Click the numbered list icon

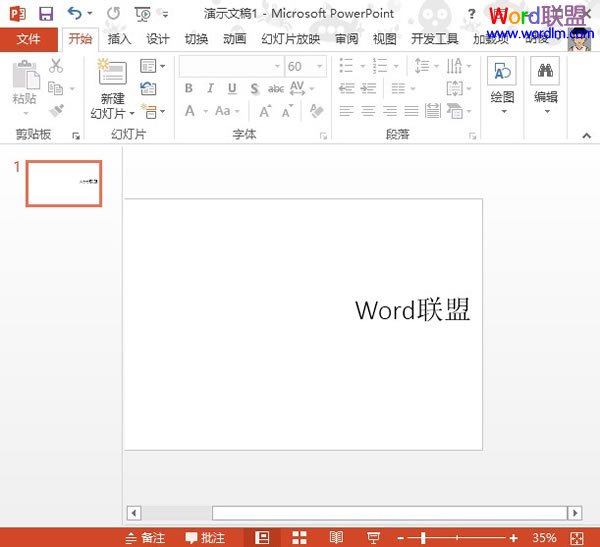point(380,66)
